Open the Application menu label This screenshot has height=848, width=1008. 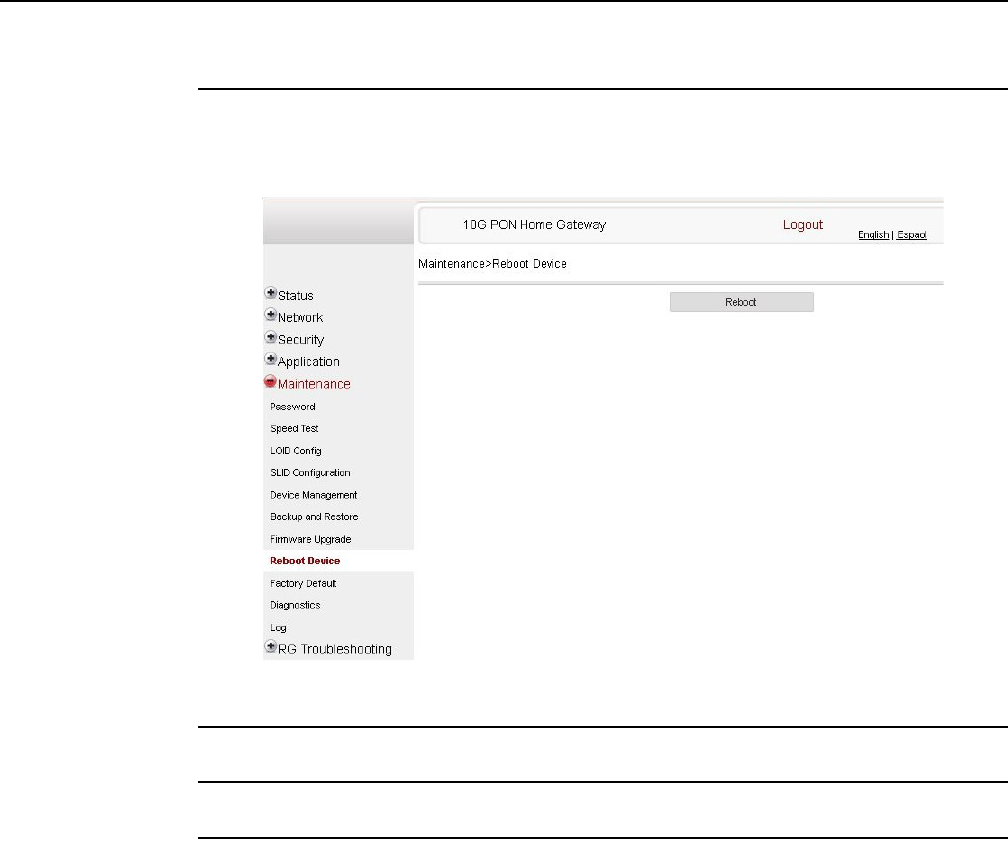(x=309, y=362)
